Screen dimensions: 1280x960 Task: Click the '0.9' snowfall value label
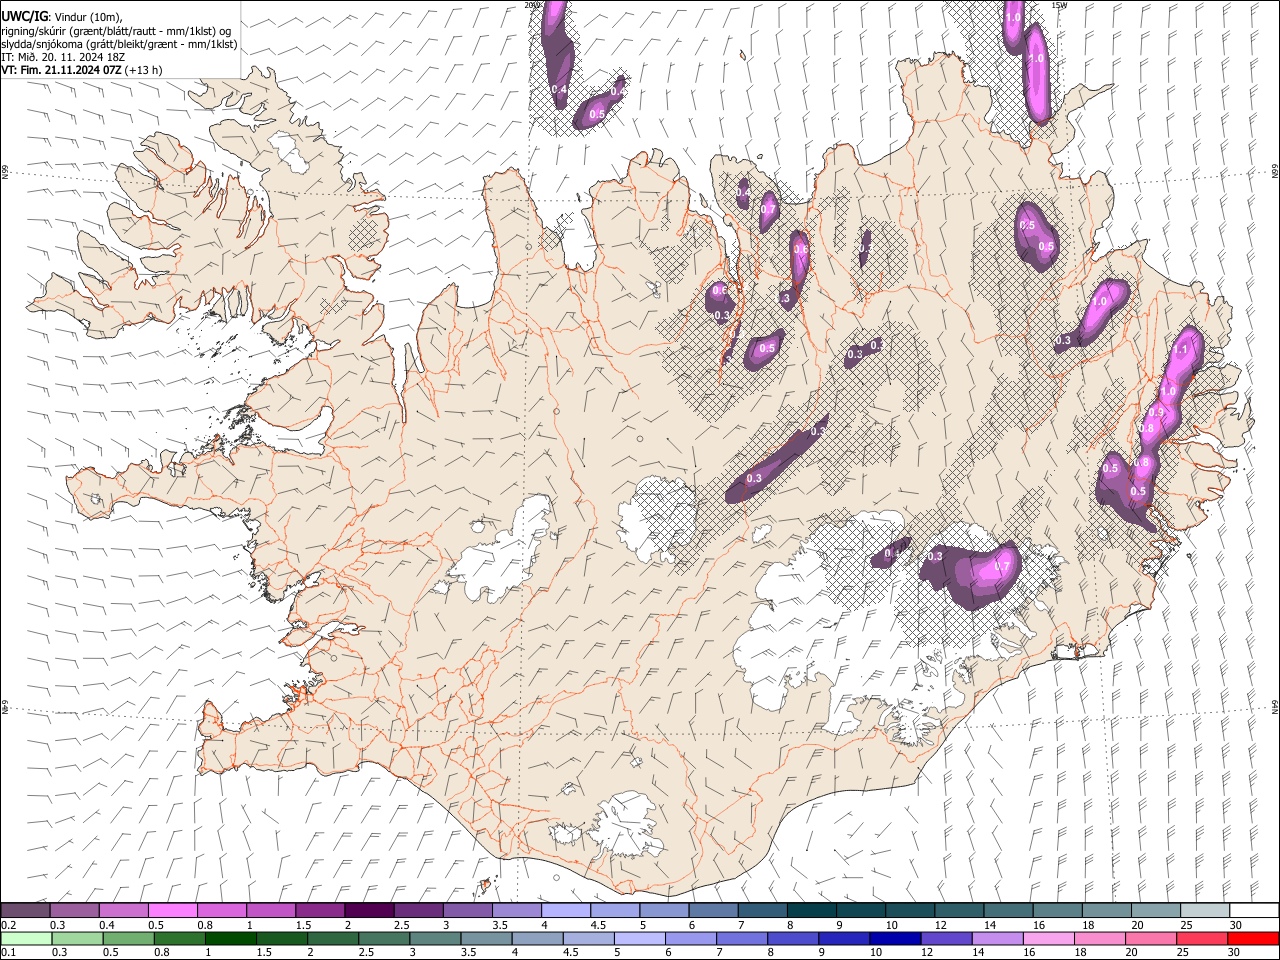[x=1156, y=412]
